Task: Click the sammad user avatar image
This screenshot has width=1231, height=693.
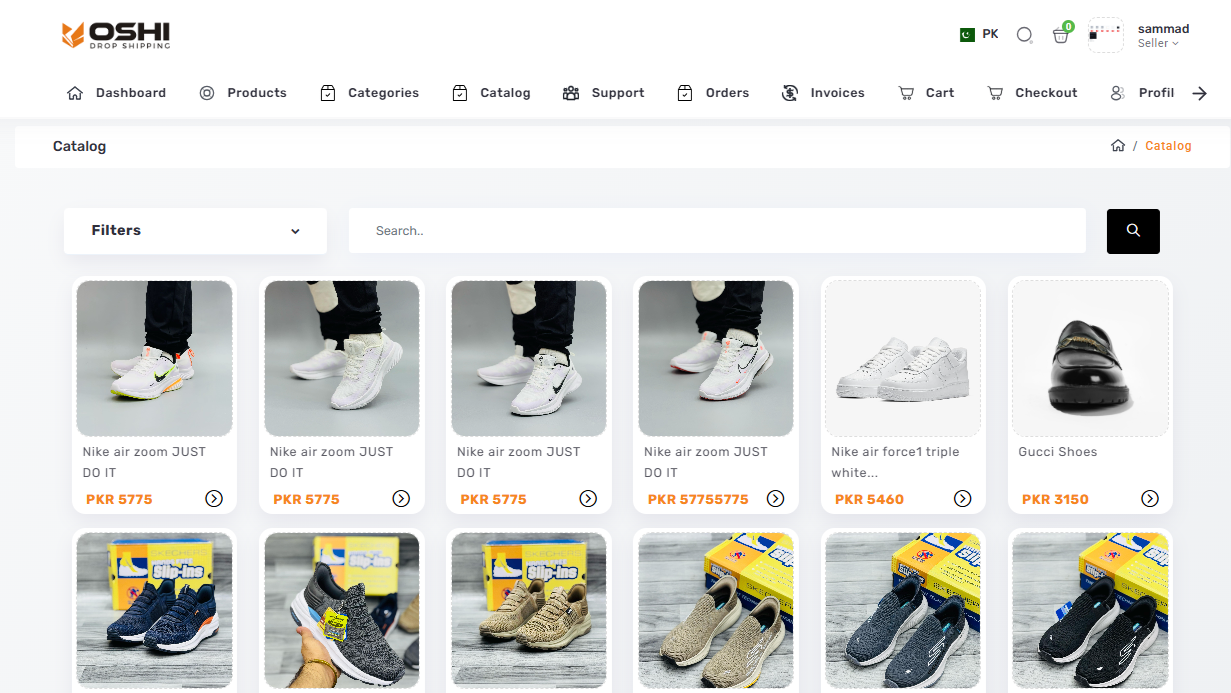Action: click(x=1106, y=35)
